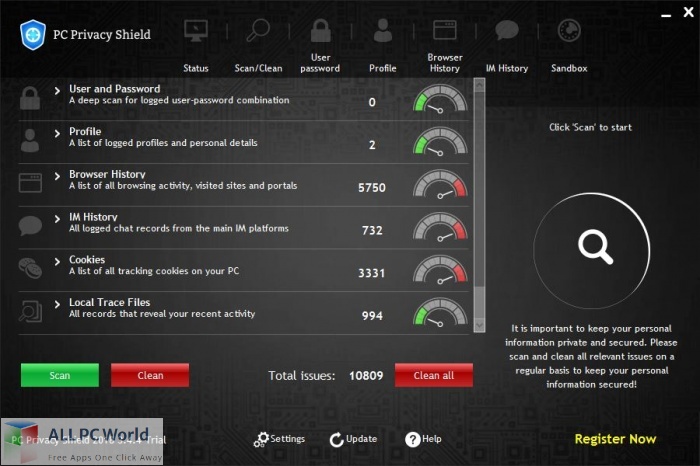Click the list scrollbar down arrow
The image size is (700, 466).
[x=479, y=325]
